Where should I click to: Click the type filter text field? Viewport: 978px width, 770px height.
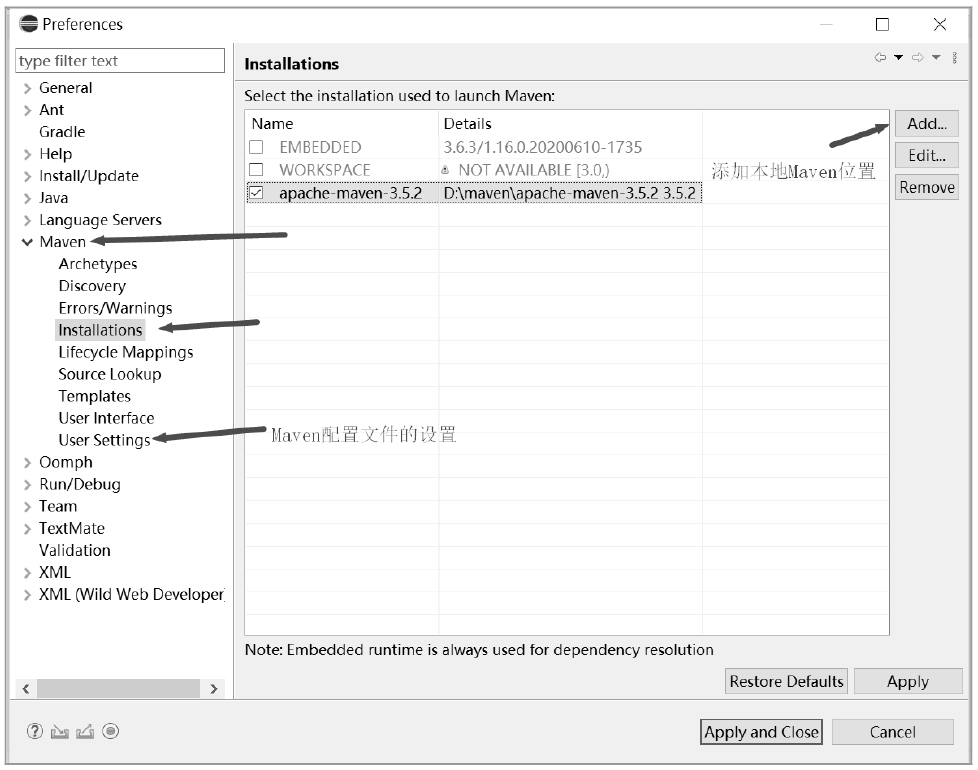tap(120, 61)
